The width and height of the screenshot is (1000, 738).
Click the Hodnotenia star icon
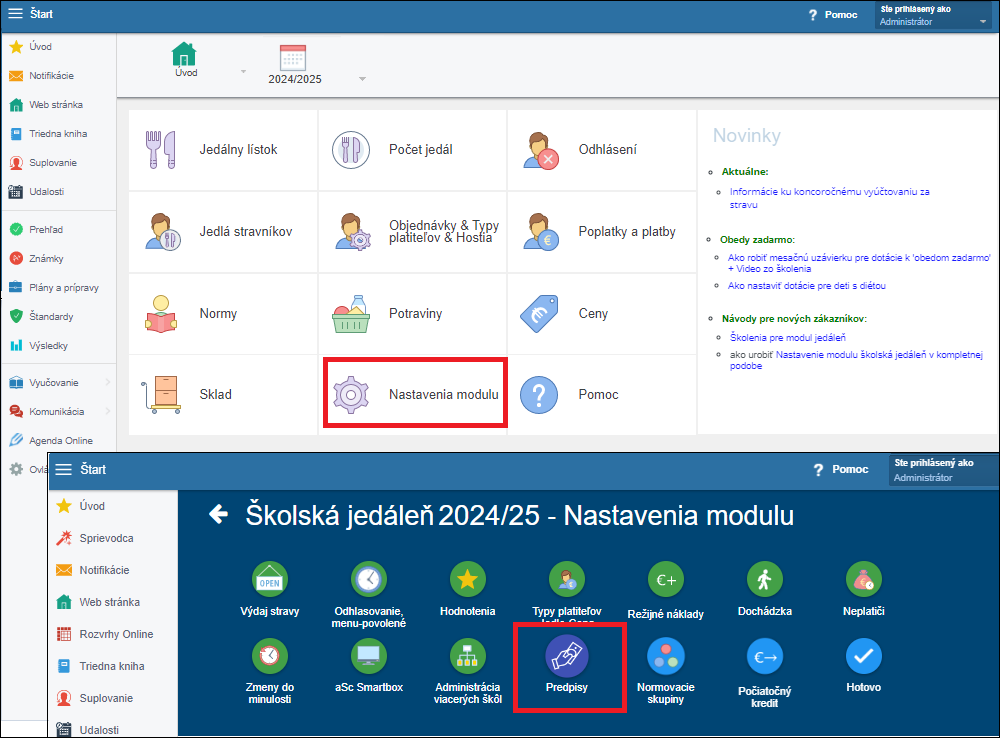tap(467, 579)
